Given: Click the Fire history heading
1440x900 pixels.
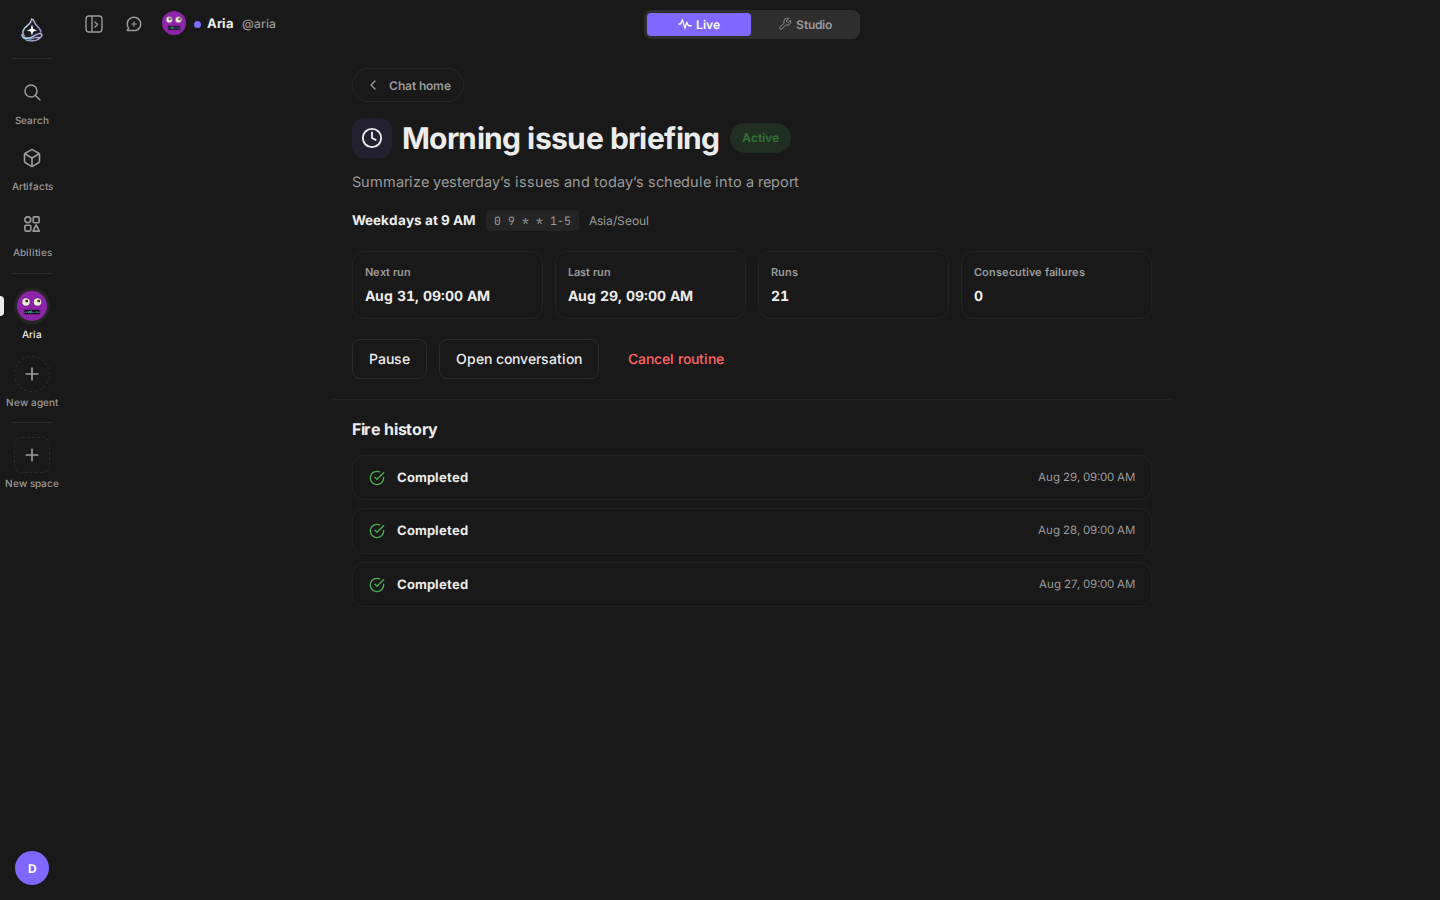Looking at the screenshot, I should tap(395, 429).
